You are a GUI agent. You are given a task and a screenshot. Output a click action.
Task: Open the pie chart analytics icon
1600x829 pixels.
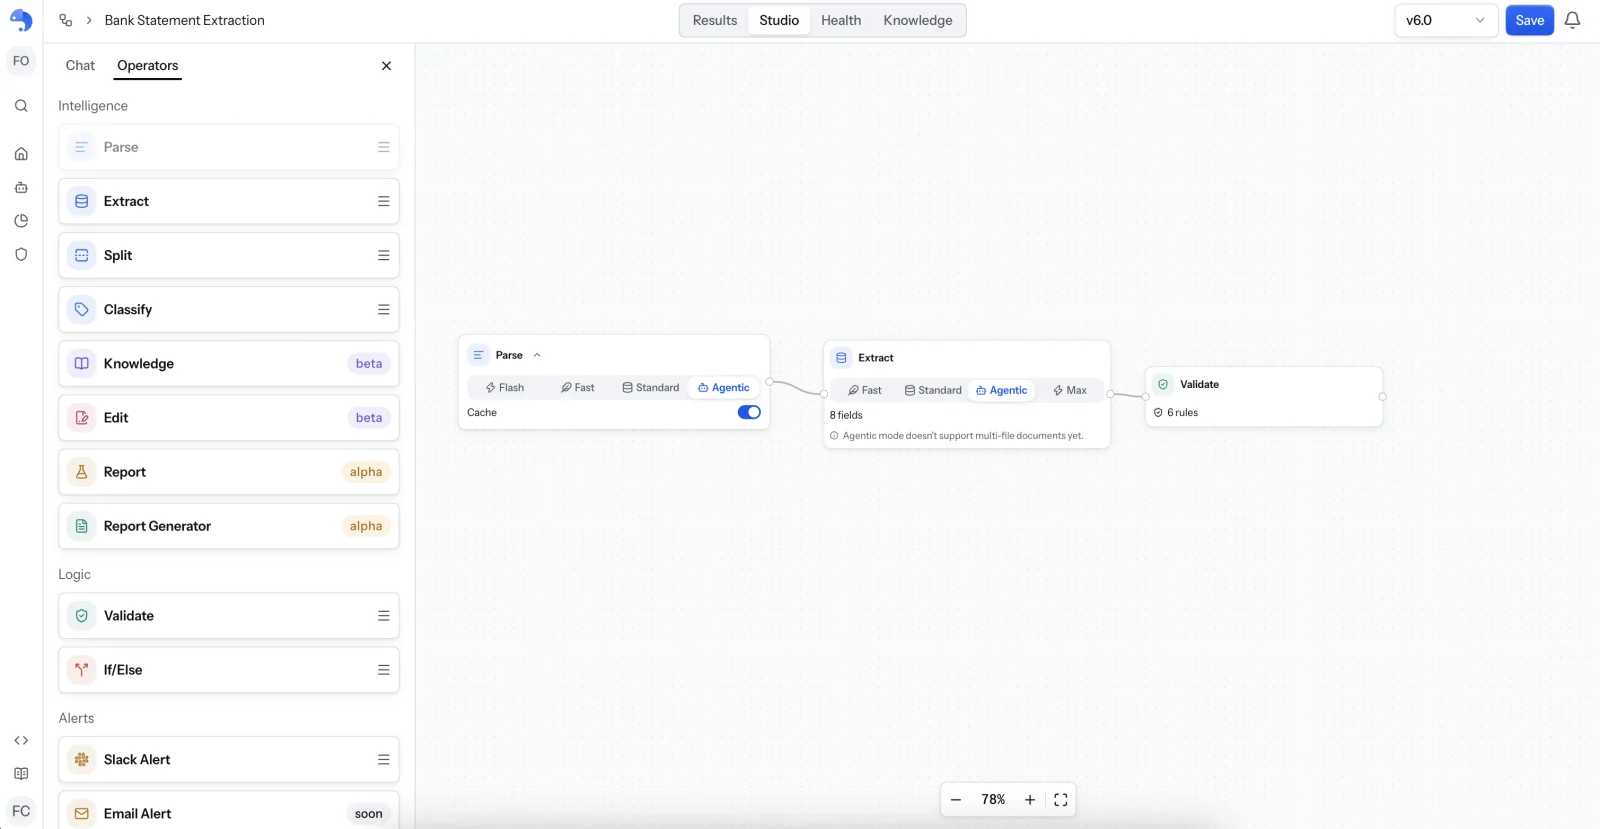click(21, 221)
